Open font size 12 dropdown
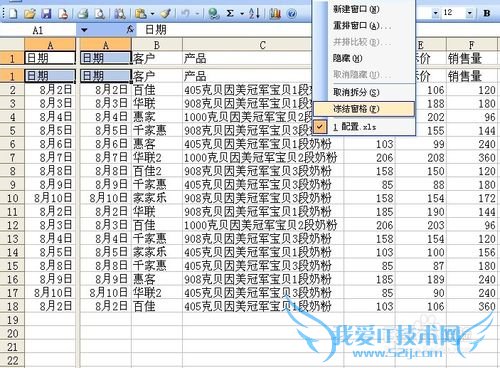Image resolution: width=500 pixels, height=368 pixels. tap(469, 13)
